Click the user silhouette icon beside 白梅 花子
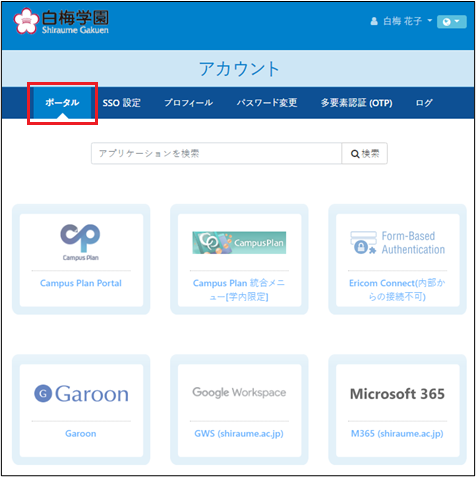476x477 pixels. pyautogui.click(x=374, y=21)
